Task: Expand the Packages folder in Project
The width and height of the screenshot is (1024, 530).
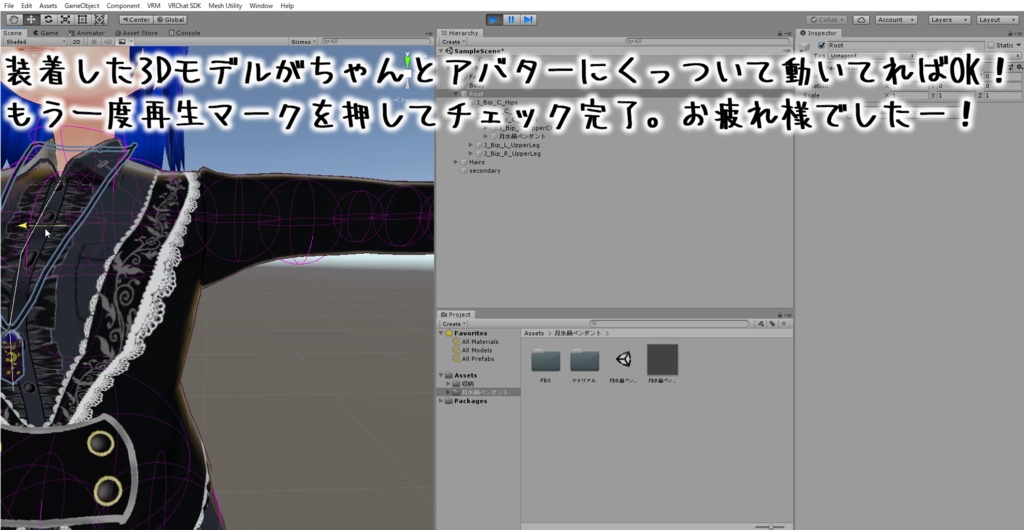Action: tap(441, 401)
